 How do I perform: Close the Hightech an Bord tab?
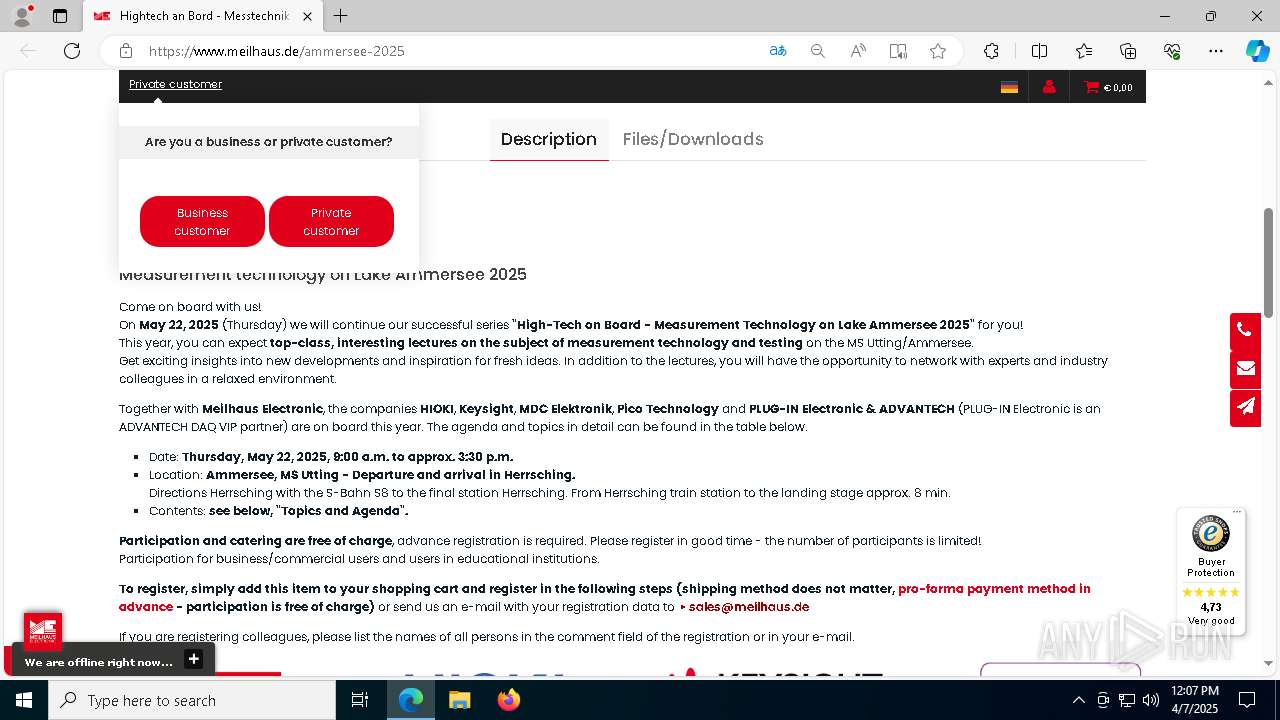click(x=308, y=16)
